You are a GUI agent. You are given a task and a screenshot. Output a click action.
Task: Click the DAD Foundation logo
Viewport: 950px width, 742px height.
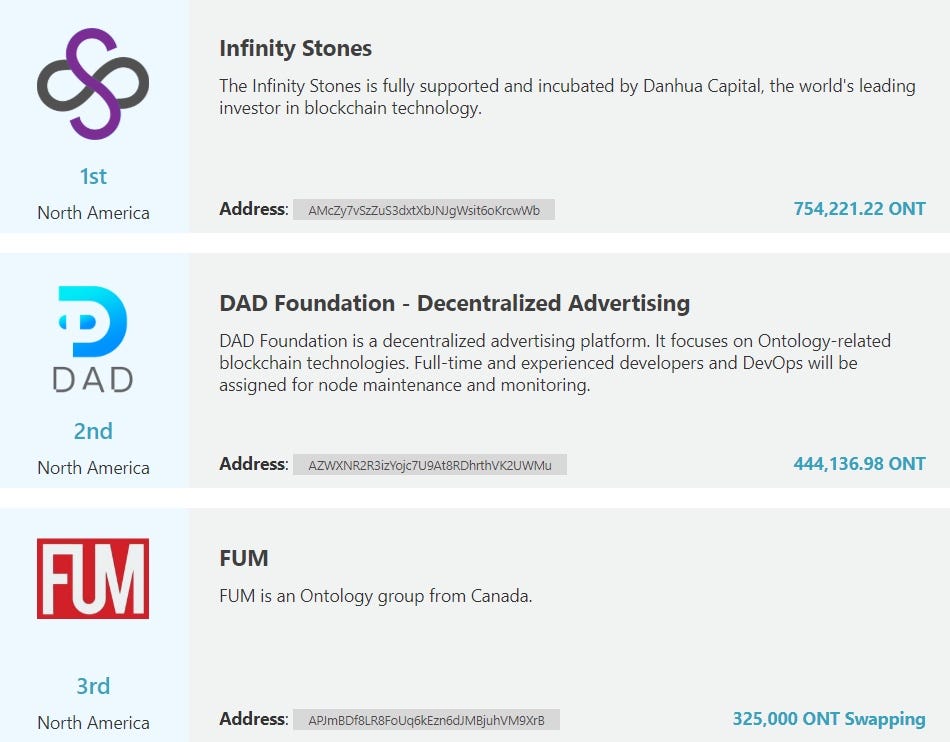(x=93, y=339)
